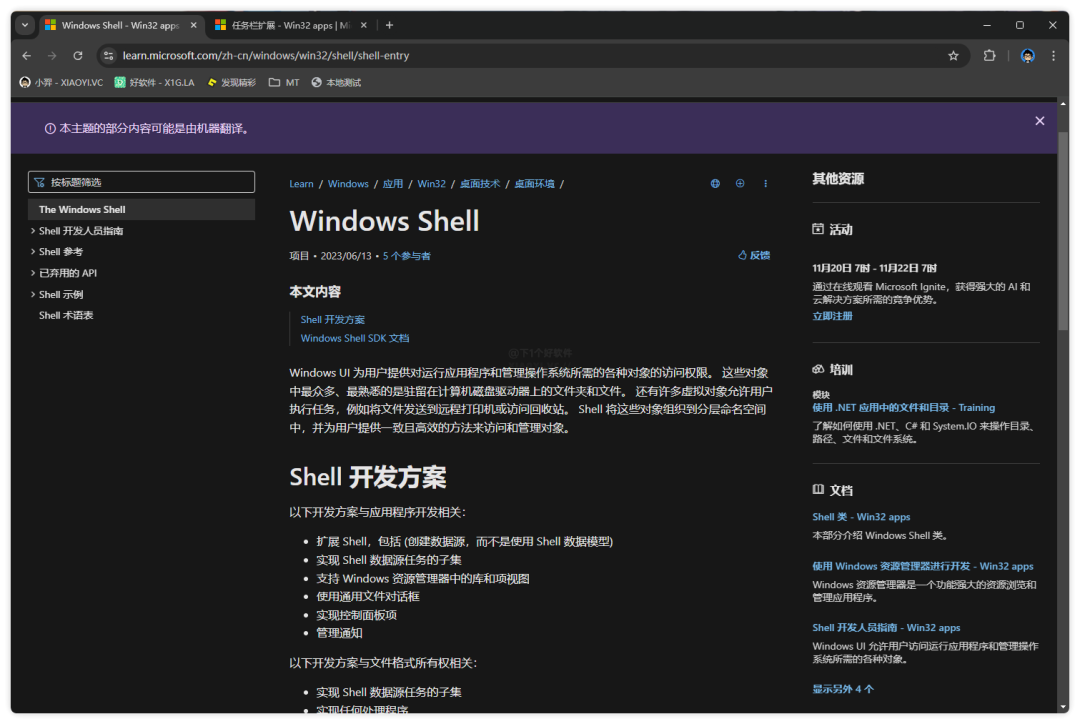Viewport: 1080px width, 724px height.
Task: Open site information icon in address bar
Action: coord(108,56)
